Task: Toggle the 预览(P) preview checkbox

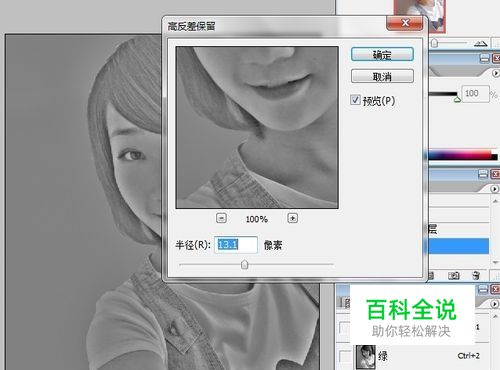Action: pyautogui.click(x=355, y=100)
